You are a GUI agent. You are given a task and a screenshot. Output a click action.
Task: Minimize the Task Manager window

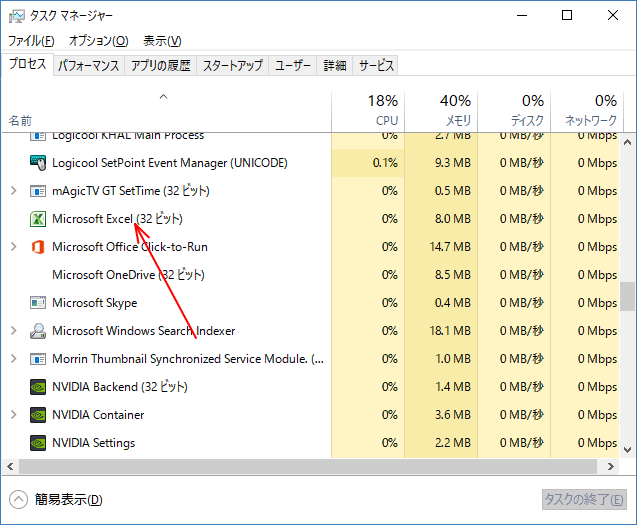click(x=522, y=15)
